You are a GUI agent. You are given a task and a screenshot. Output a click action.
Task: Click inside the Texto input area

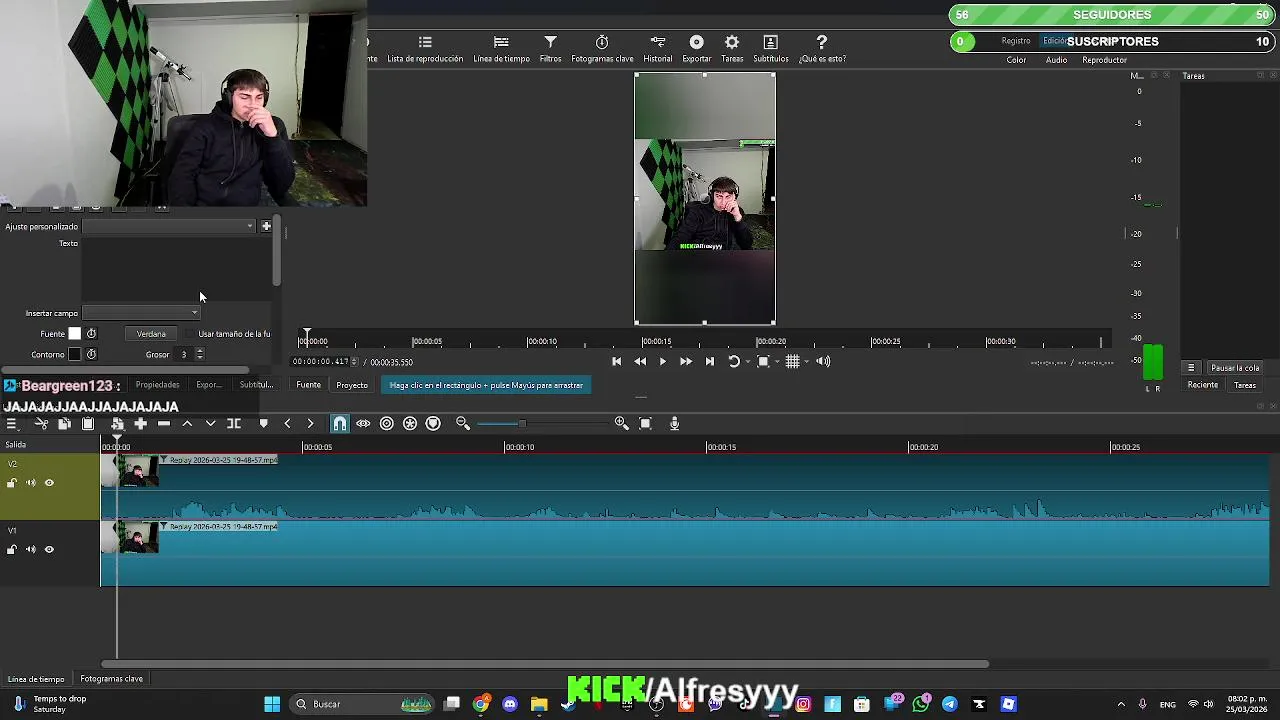coord(177,270)
